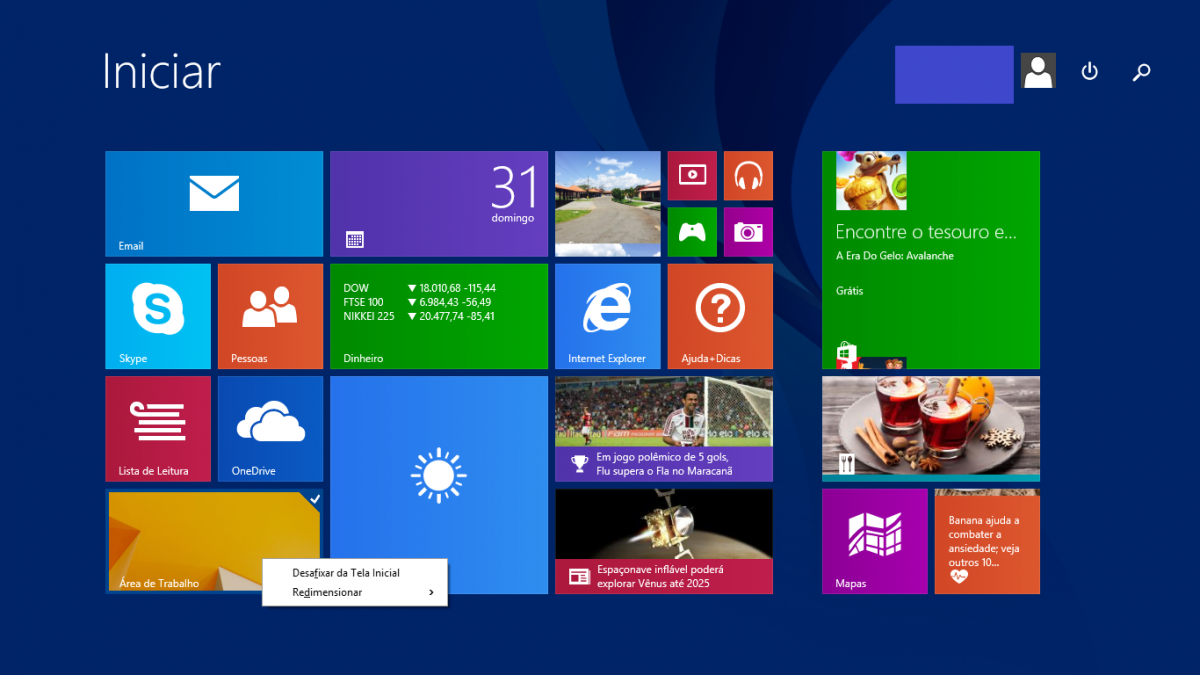Click the user account avatar
The width and height of the screenshot is (1200, 675).
point(1038,71)
